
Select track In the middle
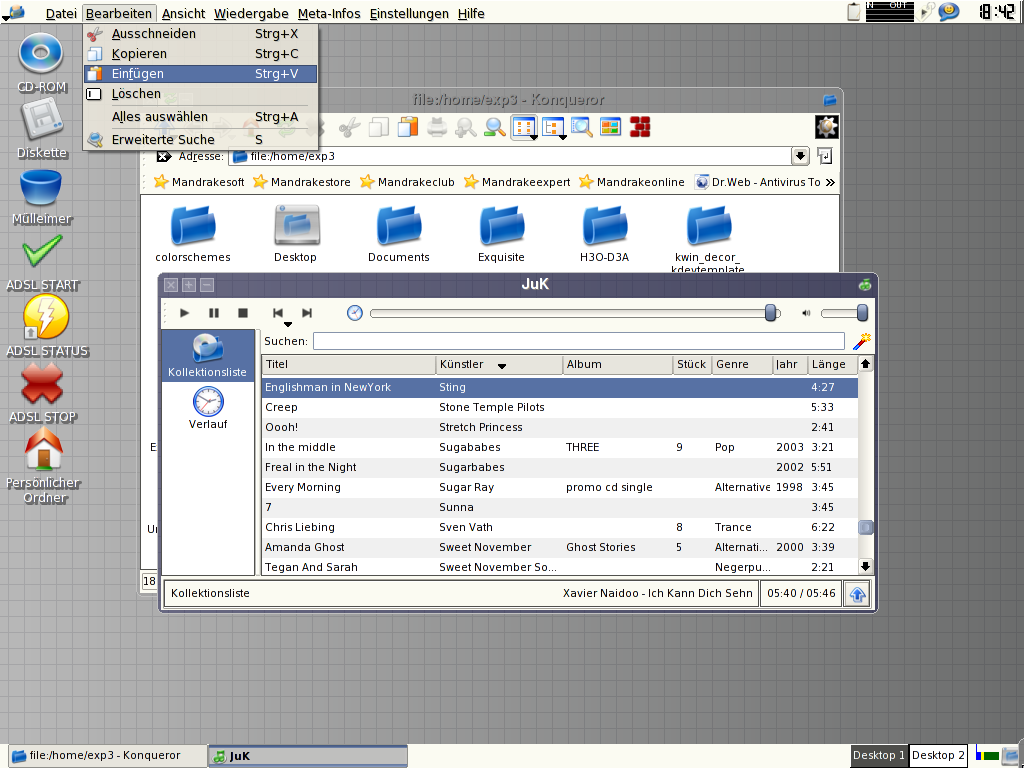click(x=560, y=447)
